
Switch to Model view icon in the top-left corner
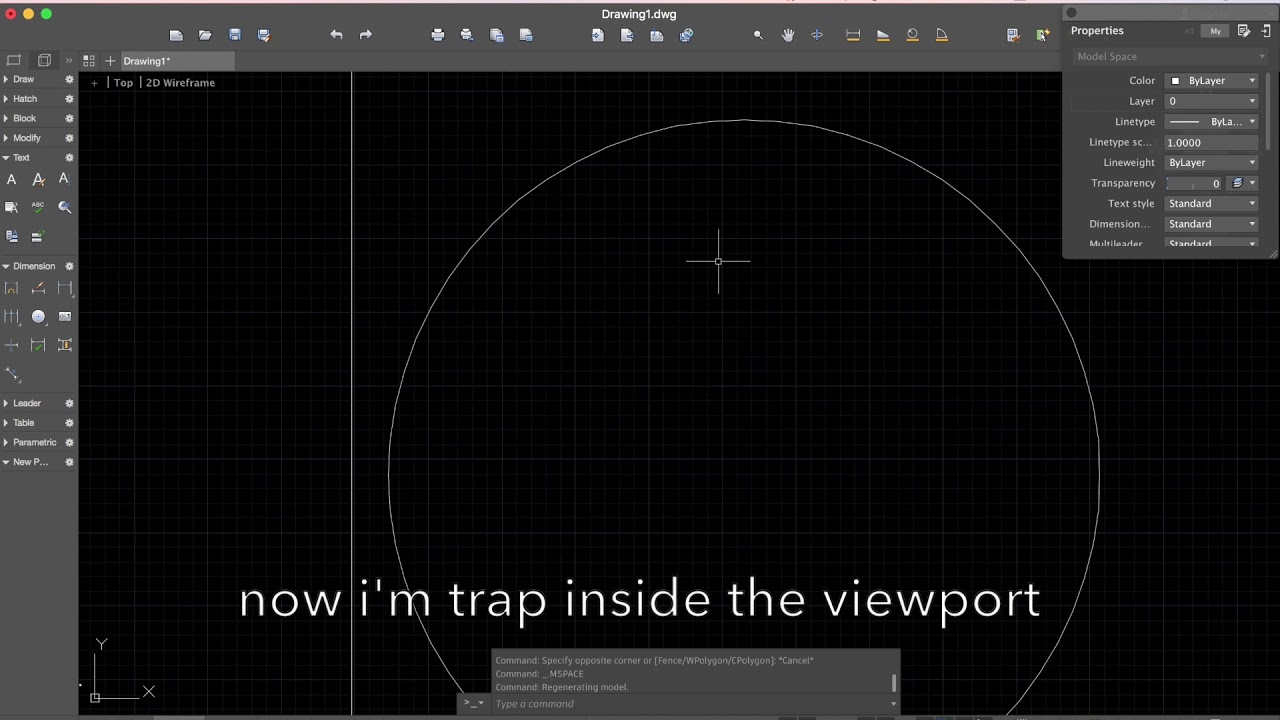[14, 61]
